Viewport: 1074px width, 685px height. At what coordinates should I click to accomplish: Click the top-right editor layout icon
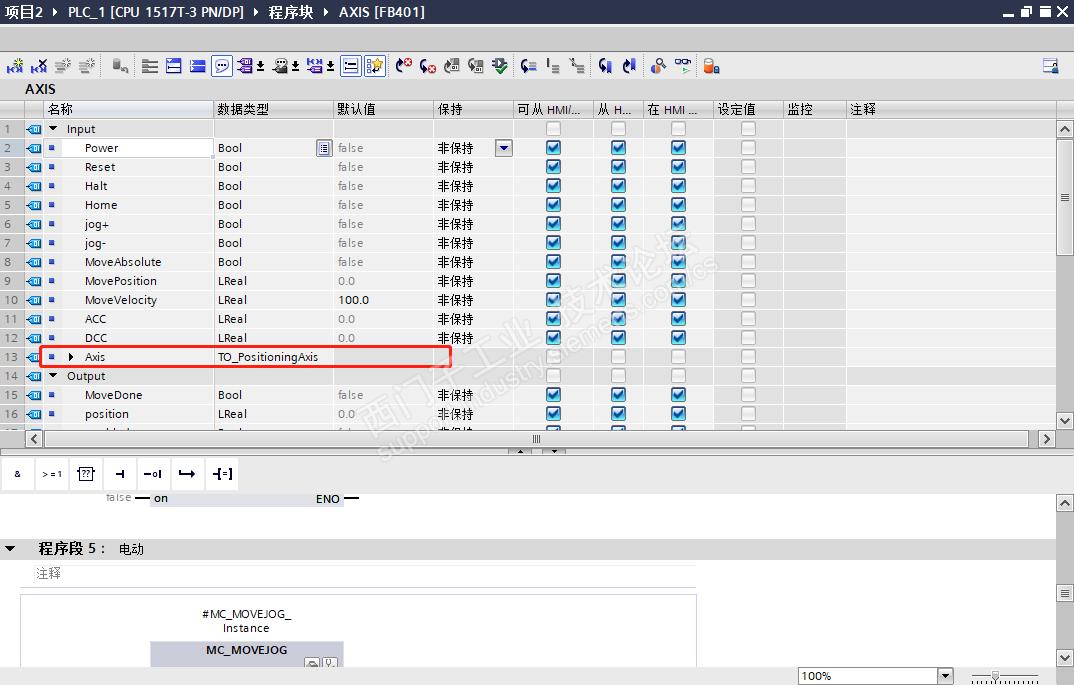point(1051,66)
